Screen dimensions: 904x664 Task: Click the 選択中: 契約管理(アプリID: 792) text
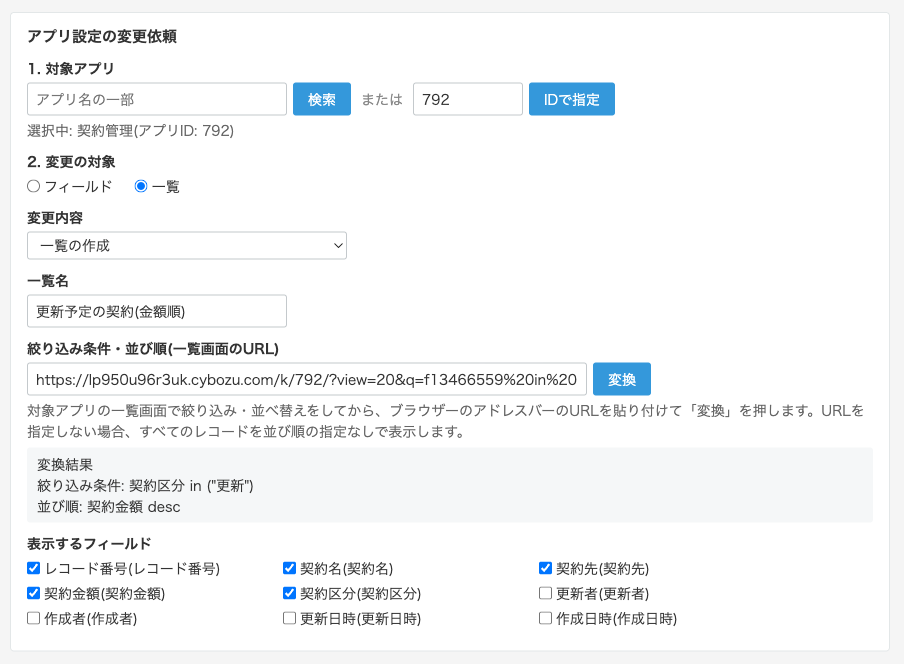[x=130, y=131]
